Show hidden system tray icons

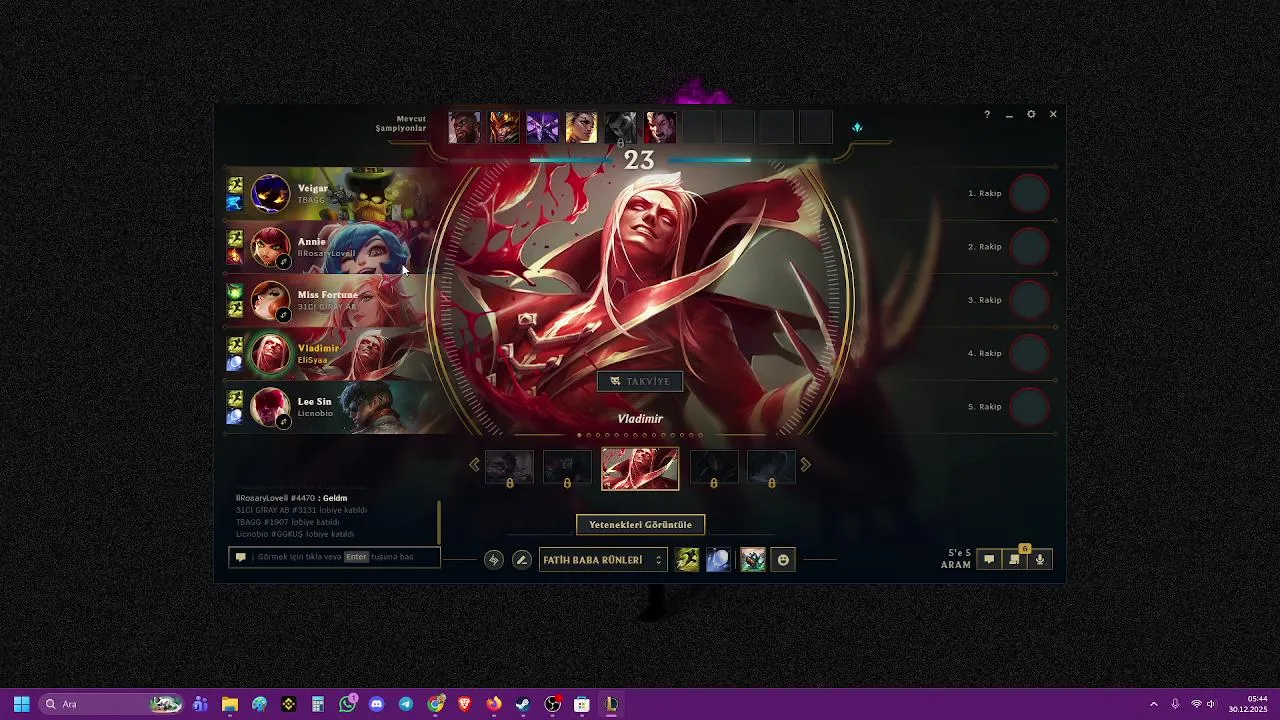pos(1153,704)
